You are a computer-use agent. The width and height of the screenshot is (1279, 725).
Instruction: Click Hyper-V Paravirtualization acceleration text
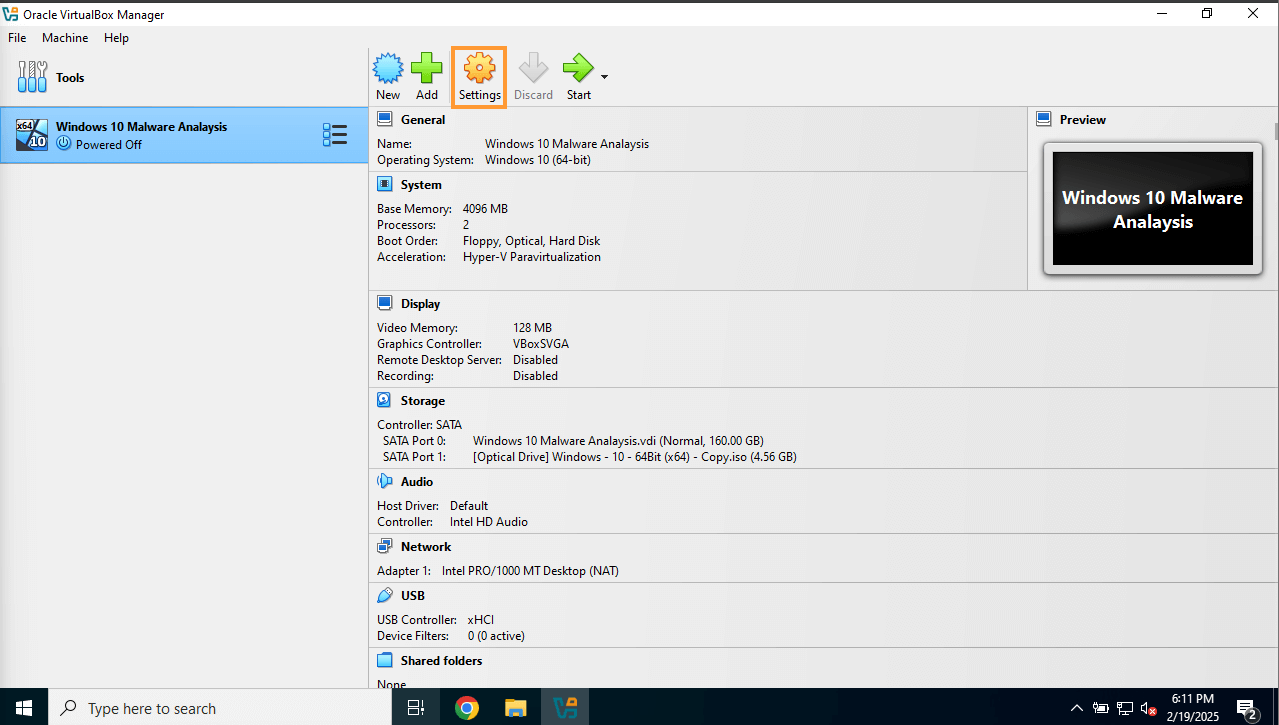click(532, 257)
